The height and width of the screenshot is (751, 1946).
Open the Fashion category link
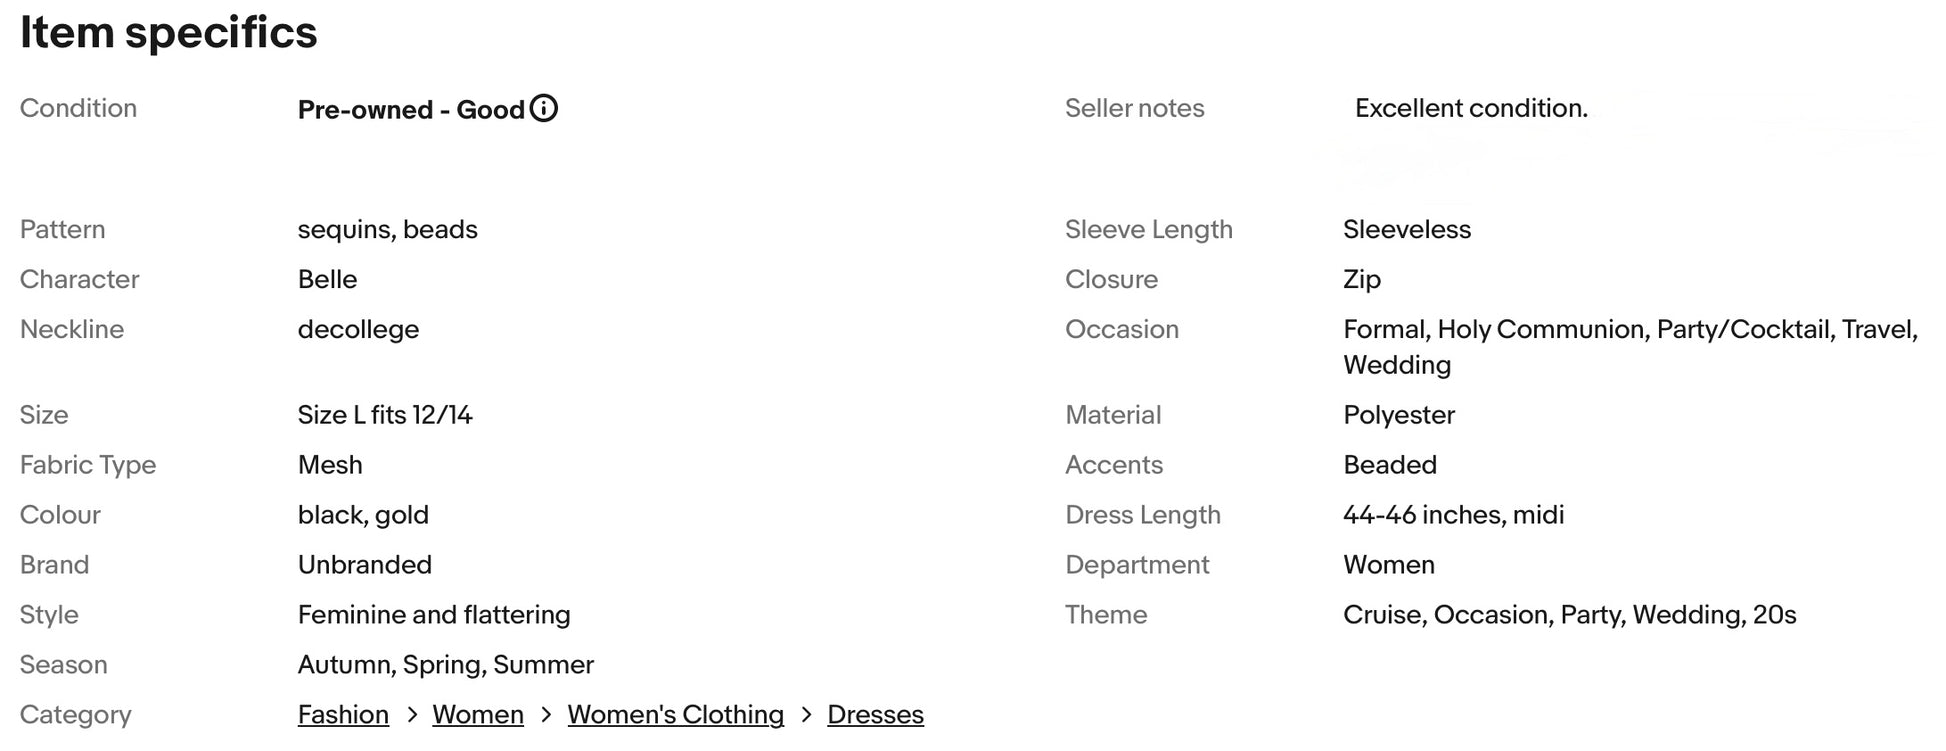(343, 715)
